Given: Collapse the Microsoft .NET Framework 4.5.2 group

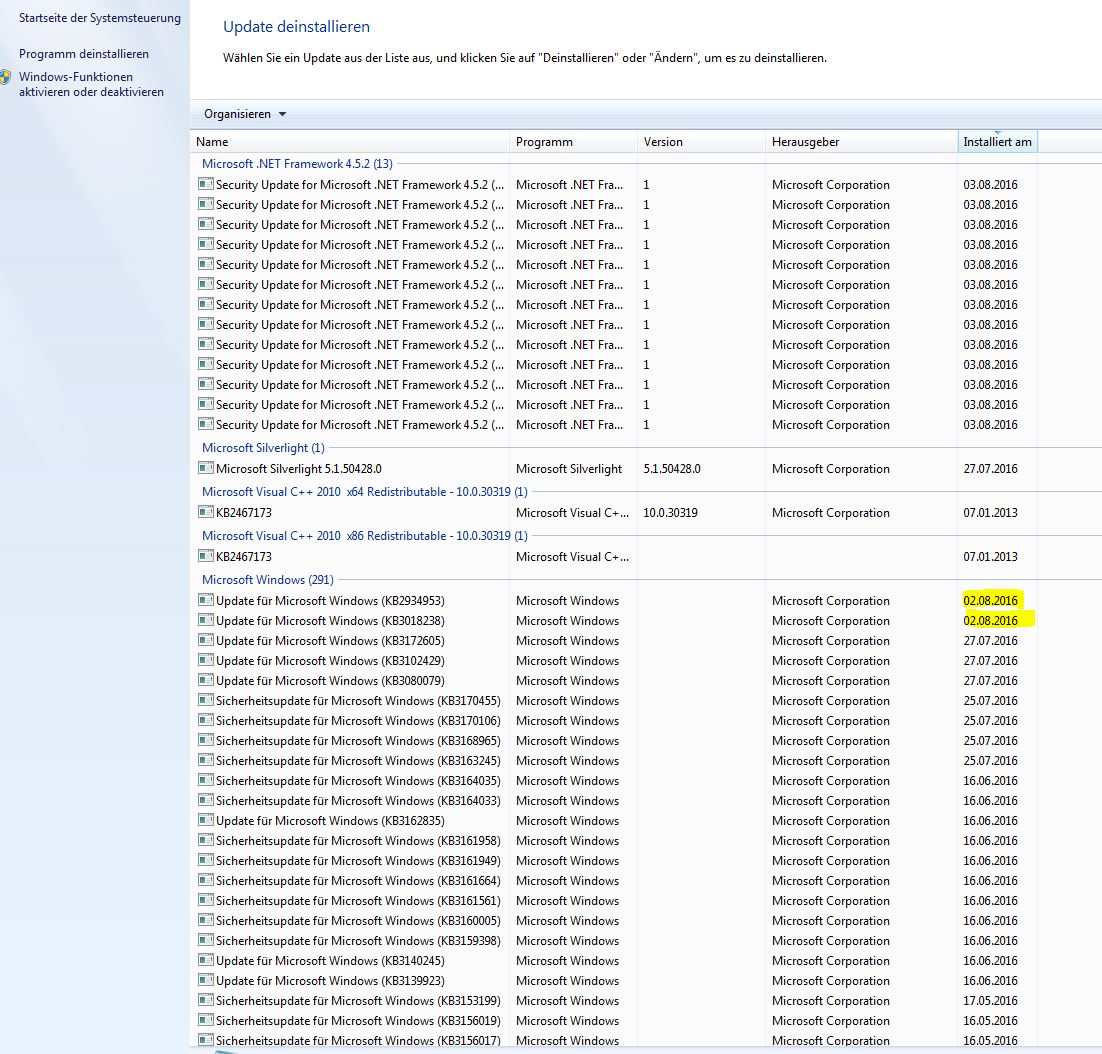Looking at the screenshot, I should (x=297, y=164).
